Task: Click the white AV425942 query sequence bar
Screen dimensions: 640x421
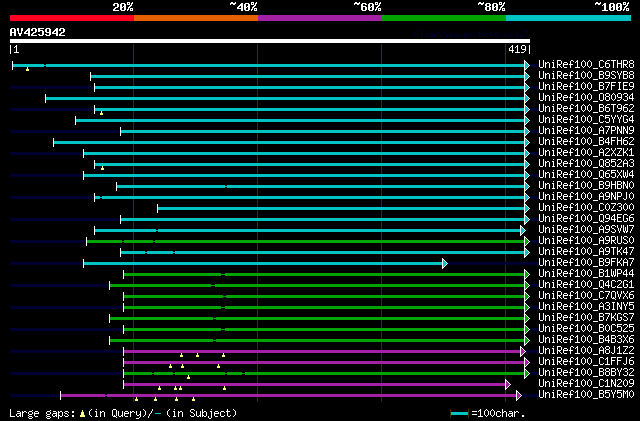Action: (269, 42)
